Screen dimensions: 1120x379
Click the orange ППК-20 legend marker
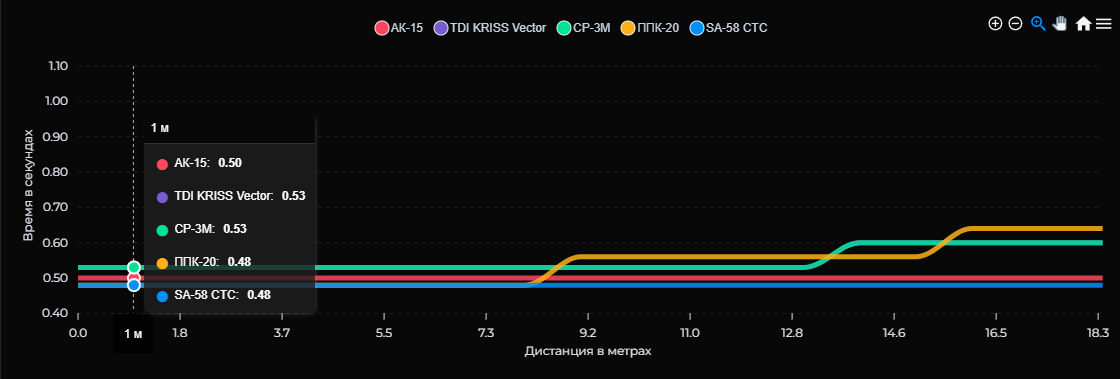pos(627,29)
